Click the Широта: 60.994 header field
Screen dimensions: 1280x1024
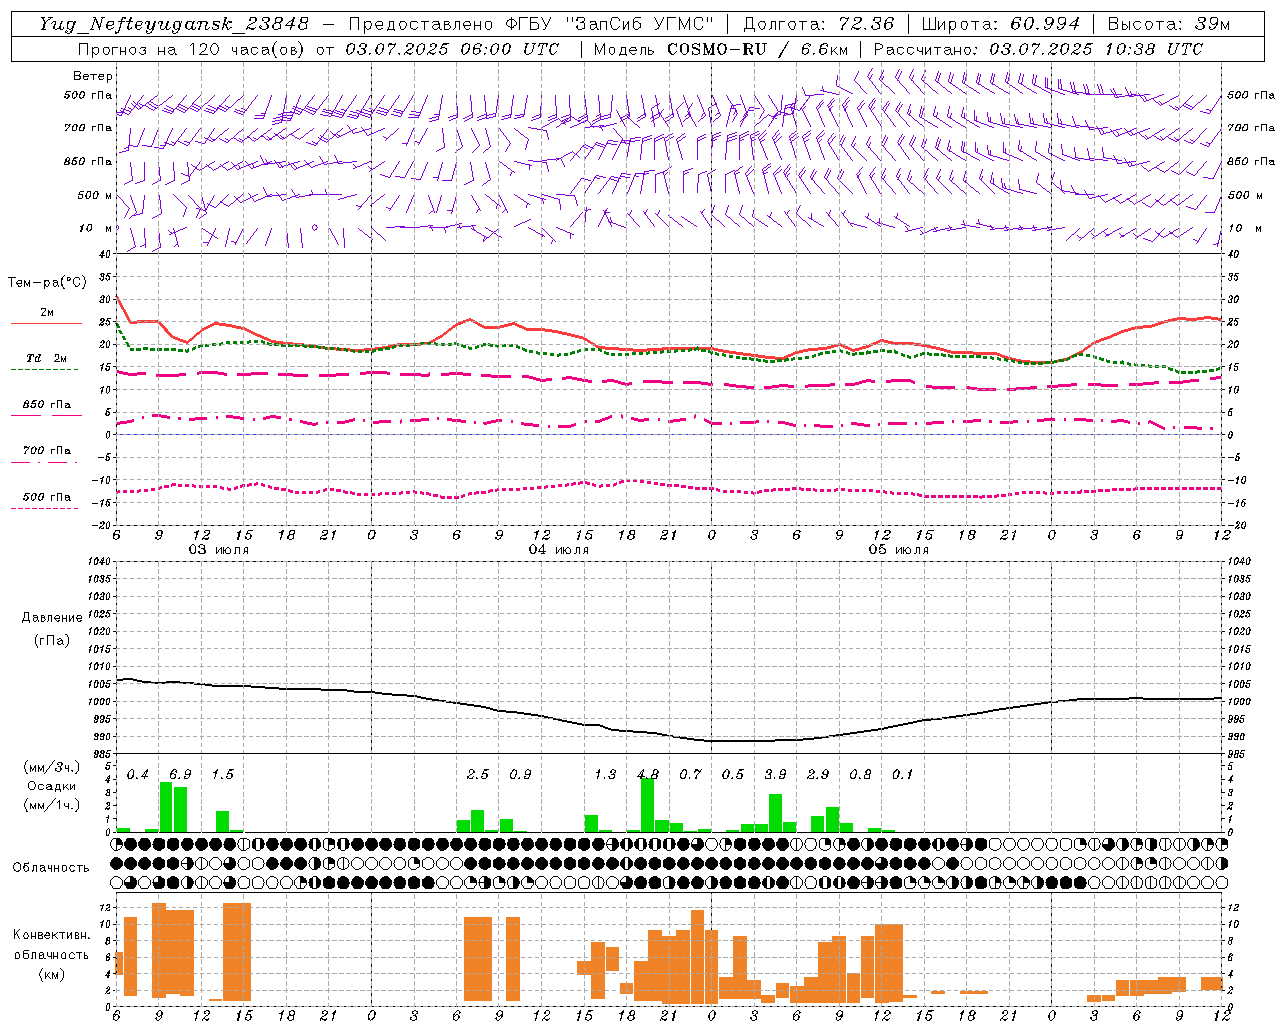(x=1000, y=23)
